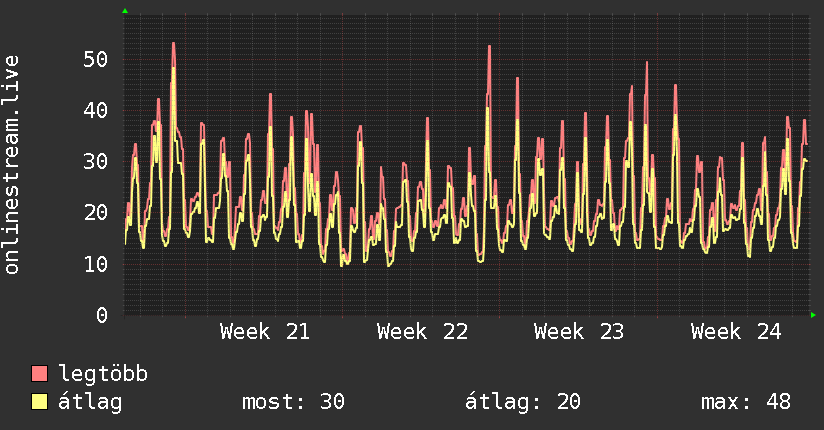
Task: Select the átlag legend label
Action: tap(90, 402)
